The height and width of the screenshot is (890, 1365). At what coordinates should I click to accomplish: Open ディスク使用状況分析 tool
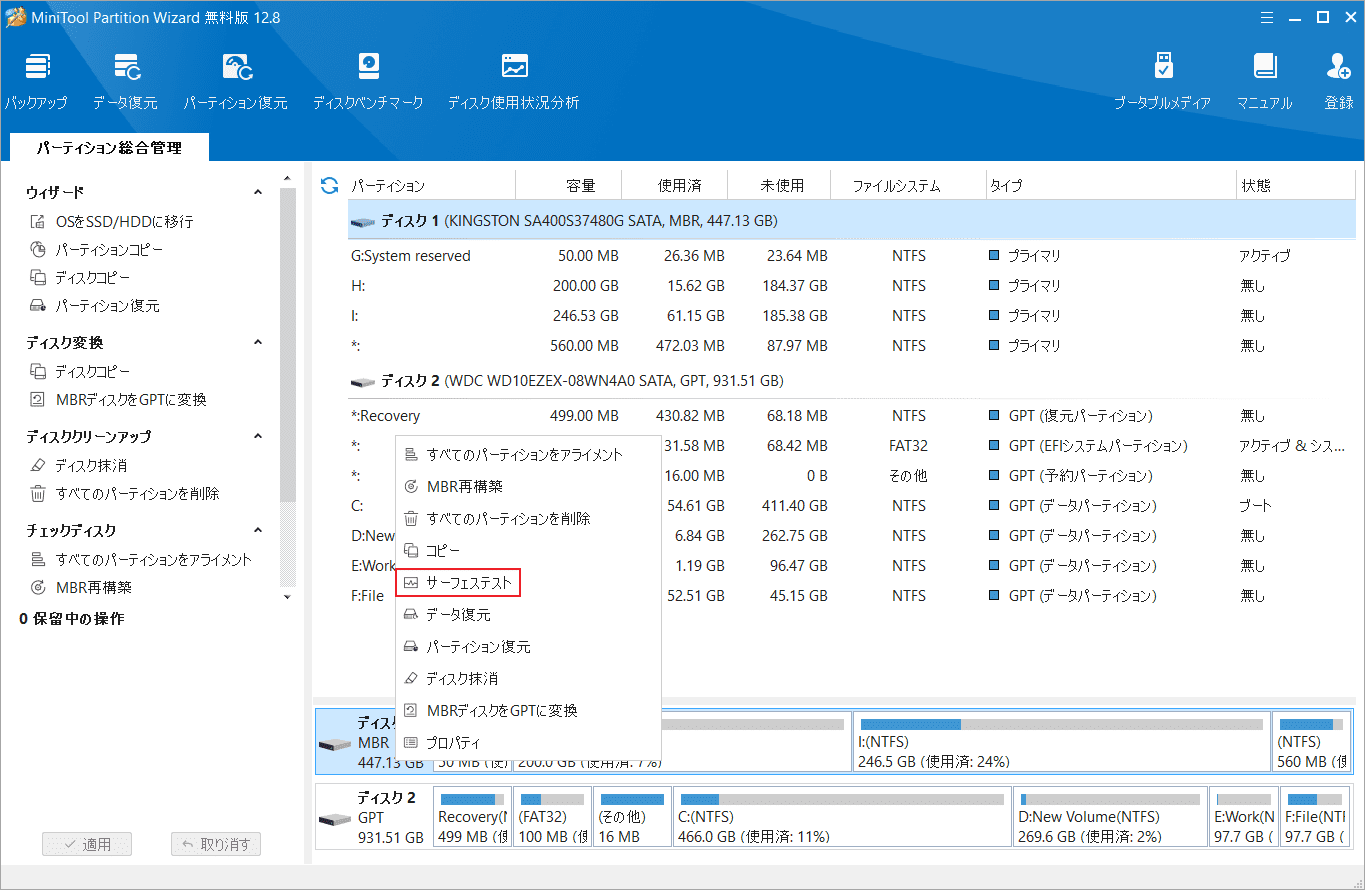pos(513,81)
